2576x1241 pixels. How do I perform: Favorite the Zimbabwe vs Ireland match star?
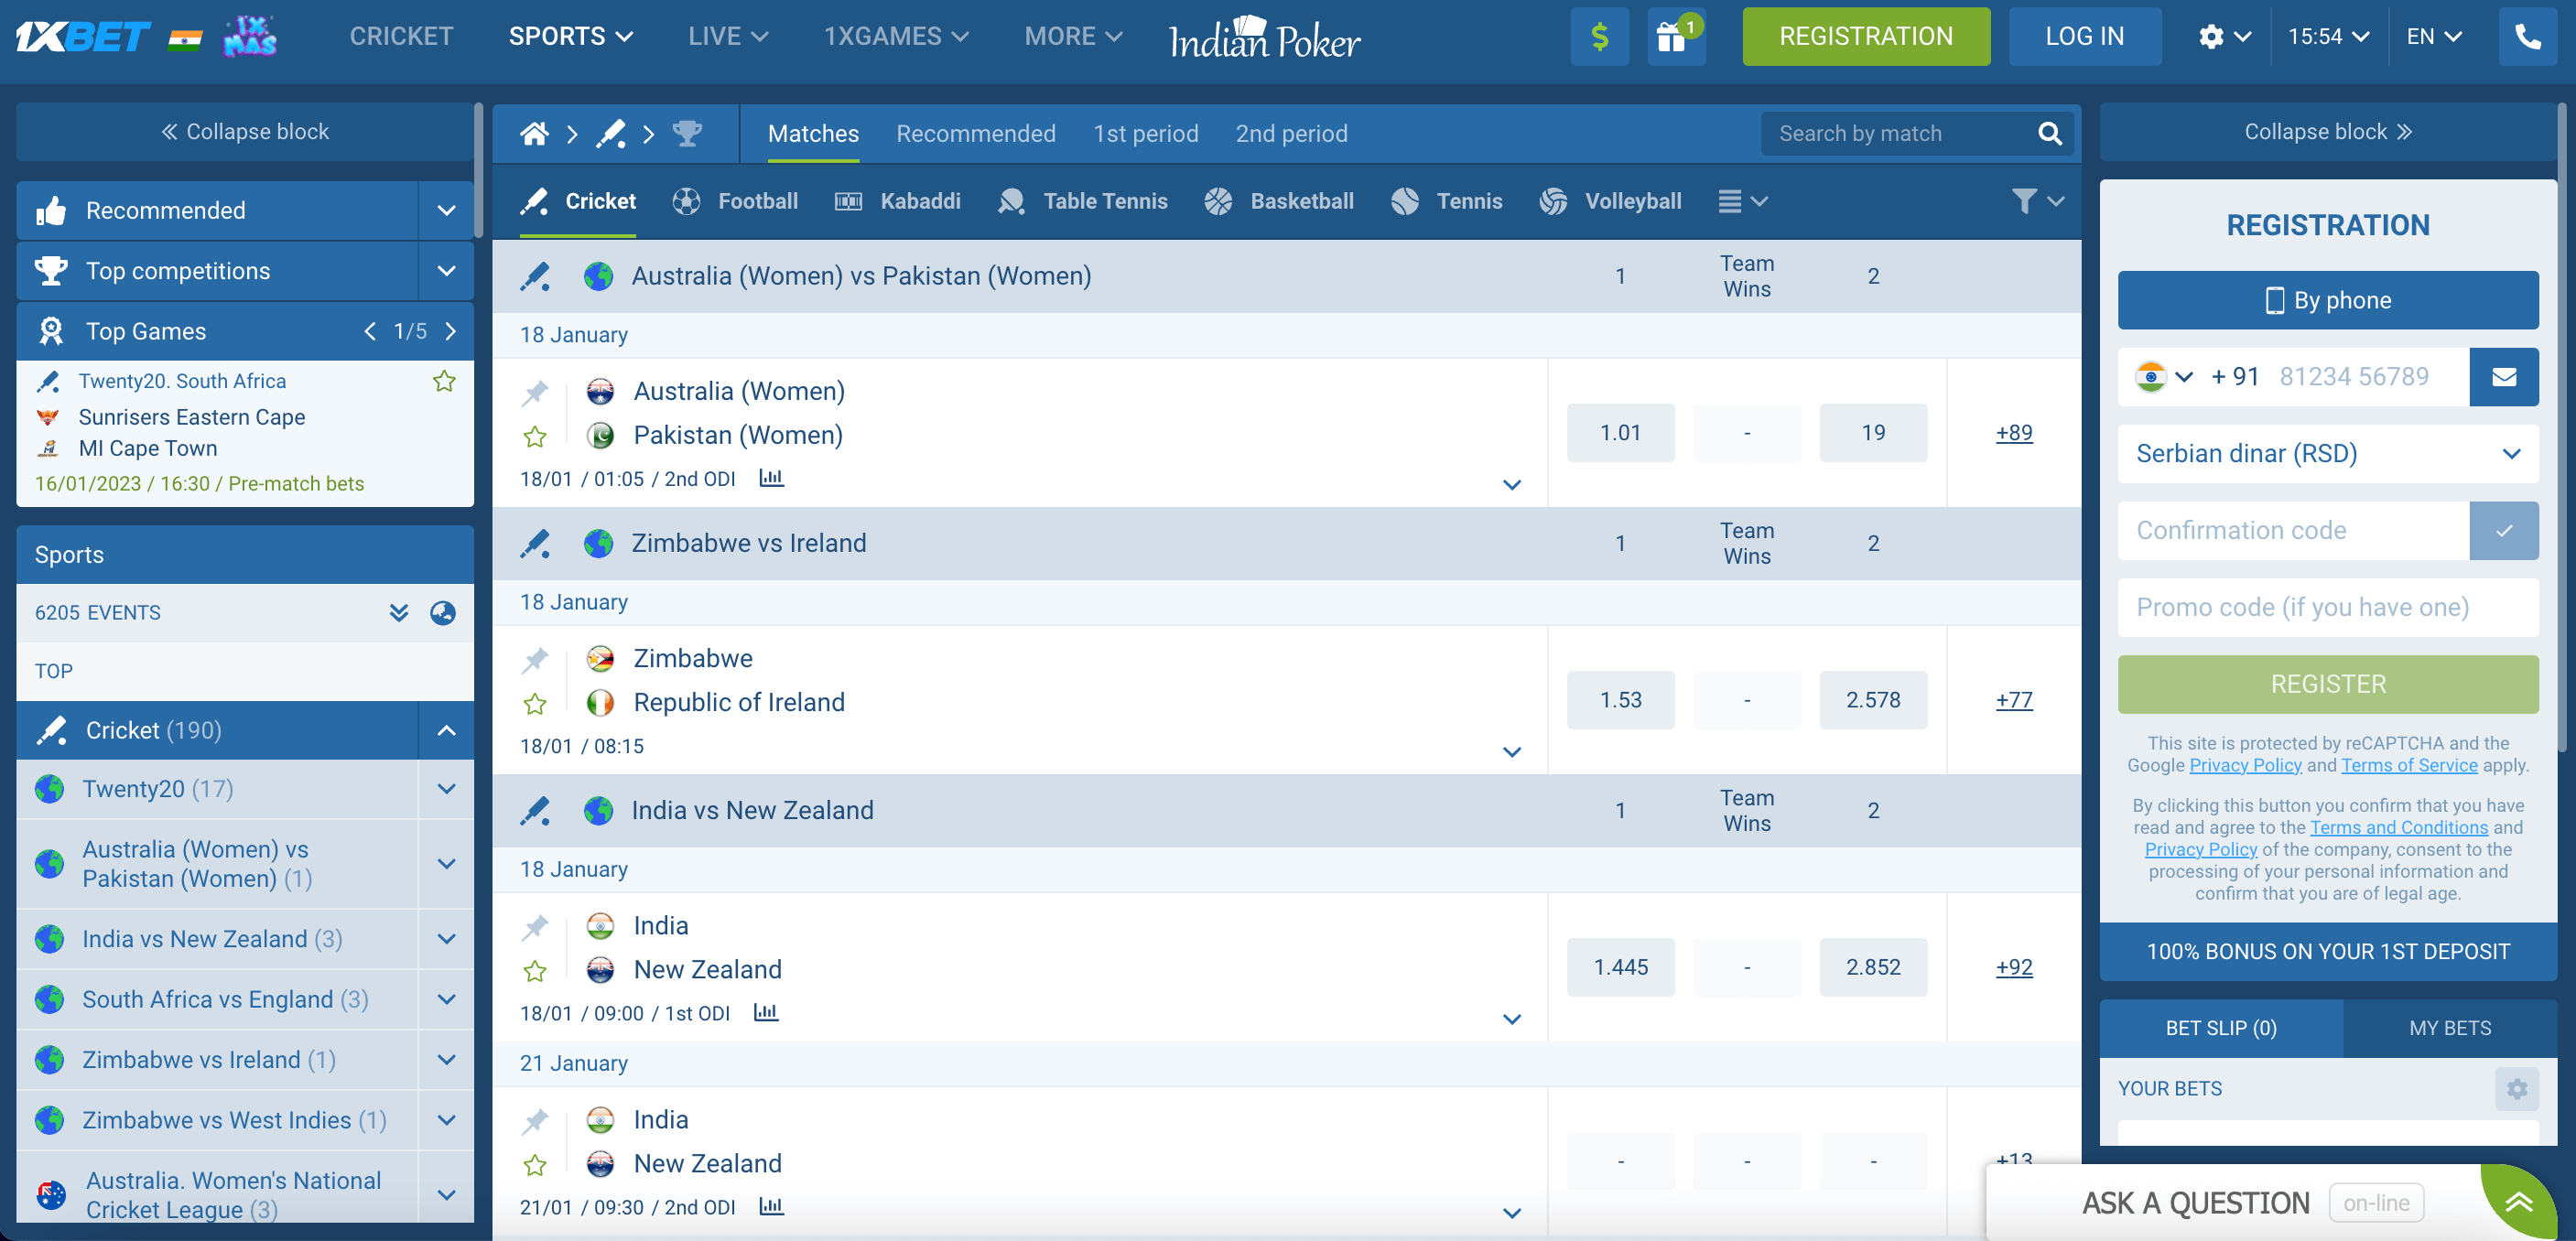tap(535, 704)
